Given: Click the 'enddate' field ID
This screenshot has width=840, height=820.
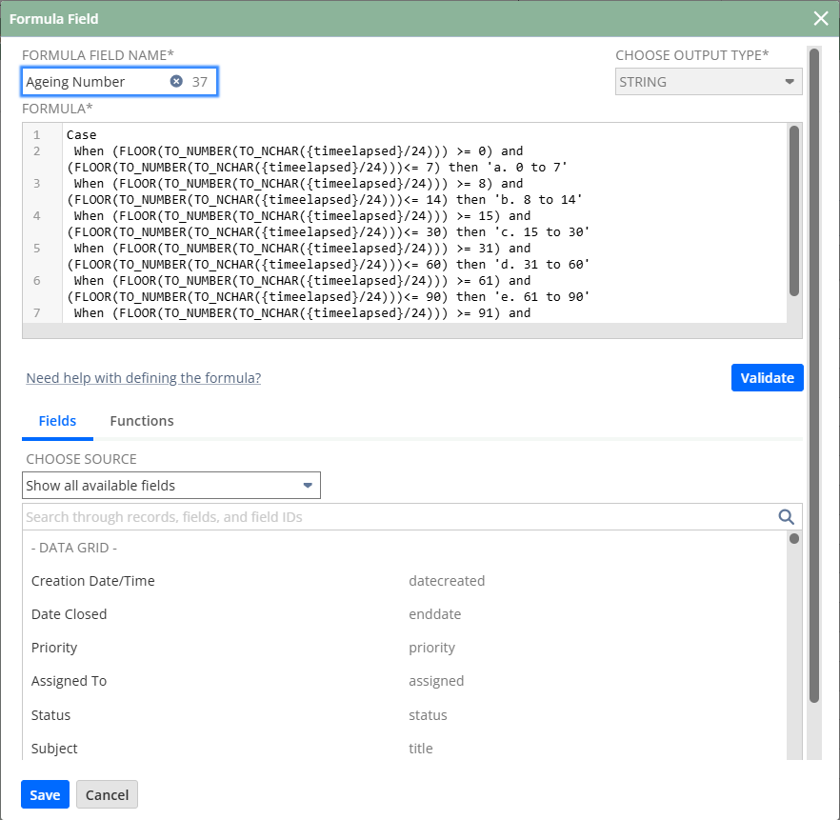Looking at the screenshot, I should [x=435, y=614].
